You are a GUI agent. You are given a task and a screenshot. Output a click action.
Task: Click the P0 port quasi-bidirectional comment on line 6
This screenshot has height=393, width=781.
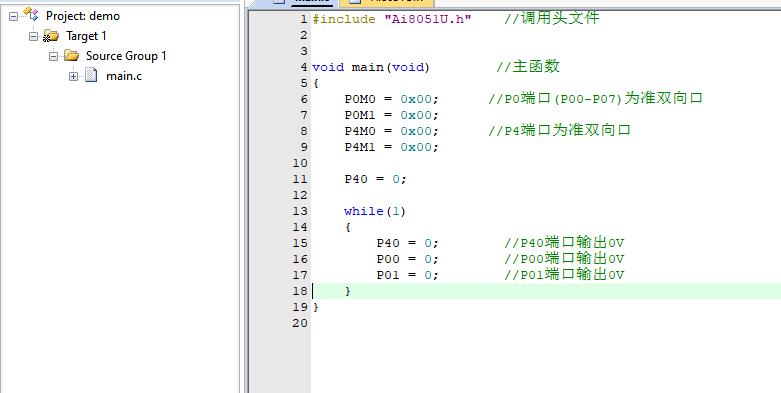coord(595,99)
